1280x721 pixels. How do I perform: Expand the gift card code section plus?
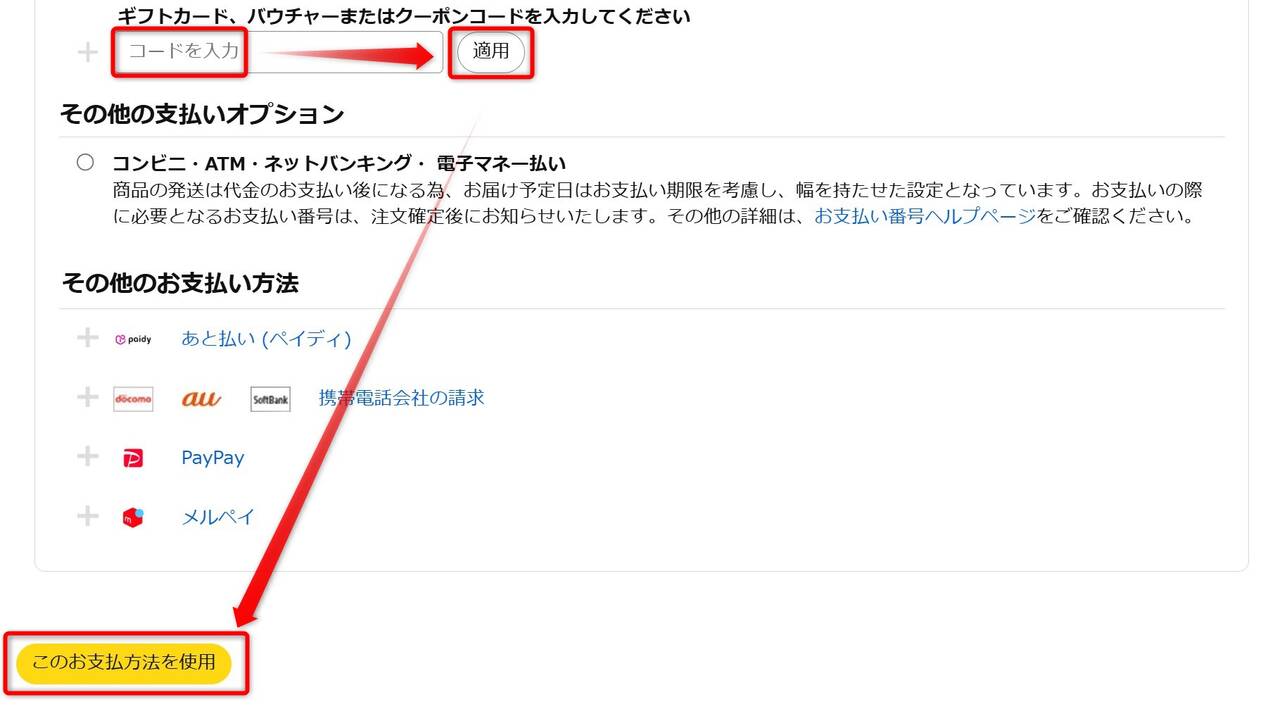(88, 52)
